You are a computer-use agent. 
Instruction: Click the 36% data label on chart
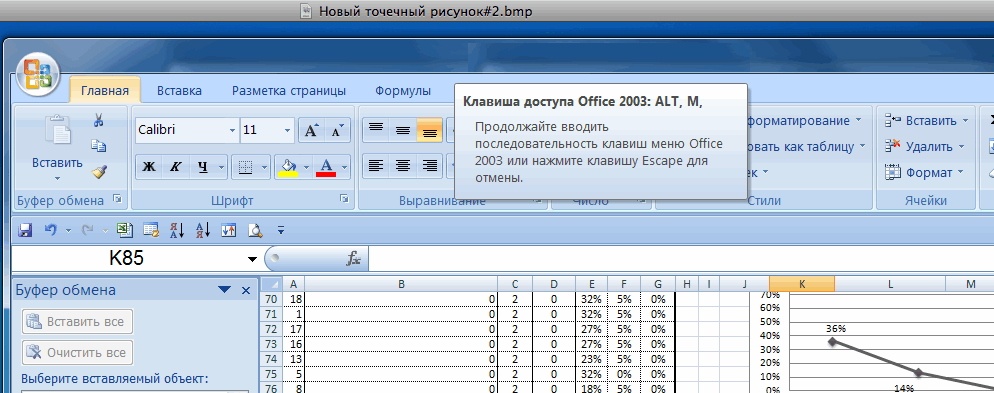pos(836,328)
